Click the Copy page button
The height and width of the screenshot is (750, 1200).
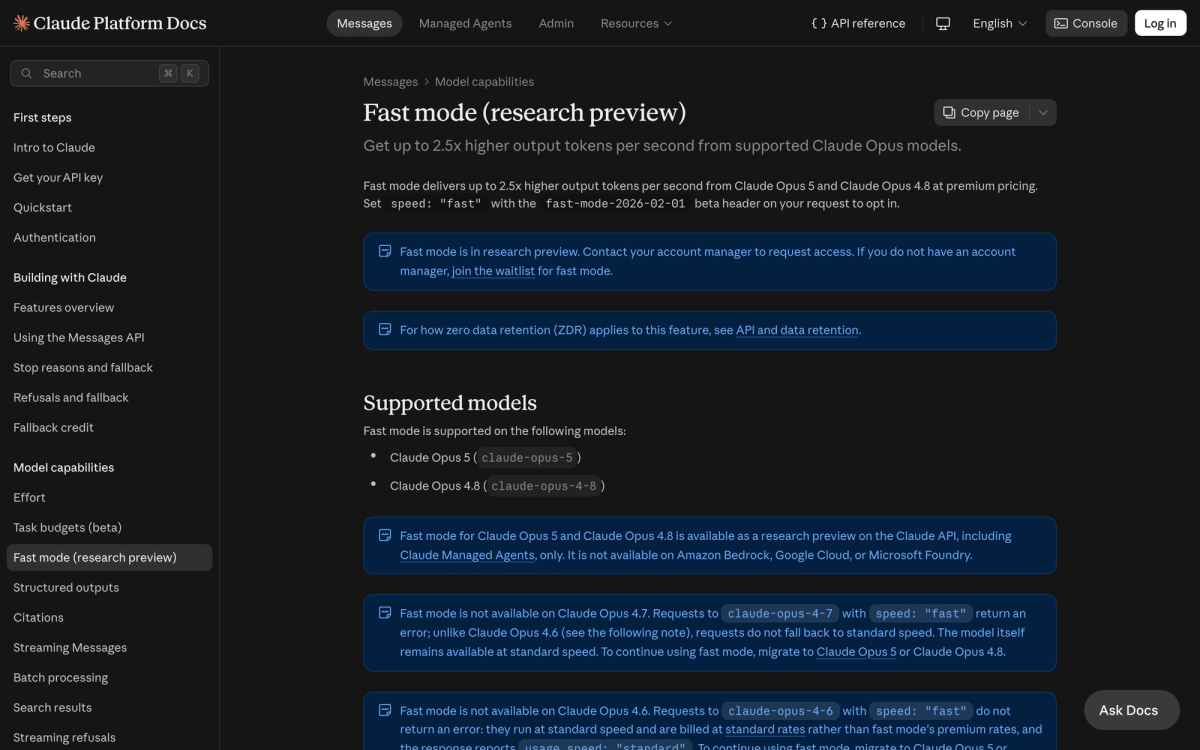pyautogui.click(x=981, y=113)
